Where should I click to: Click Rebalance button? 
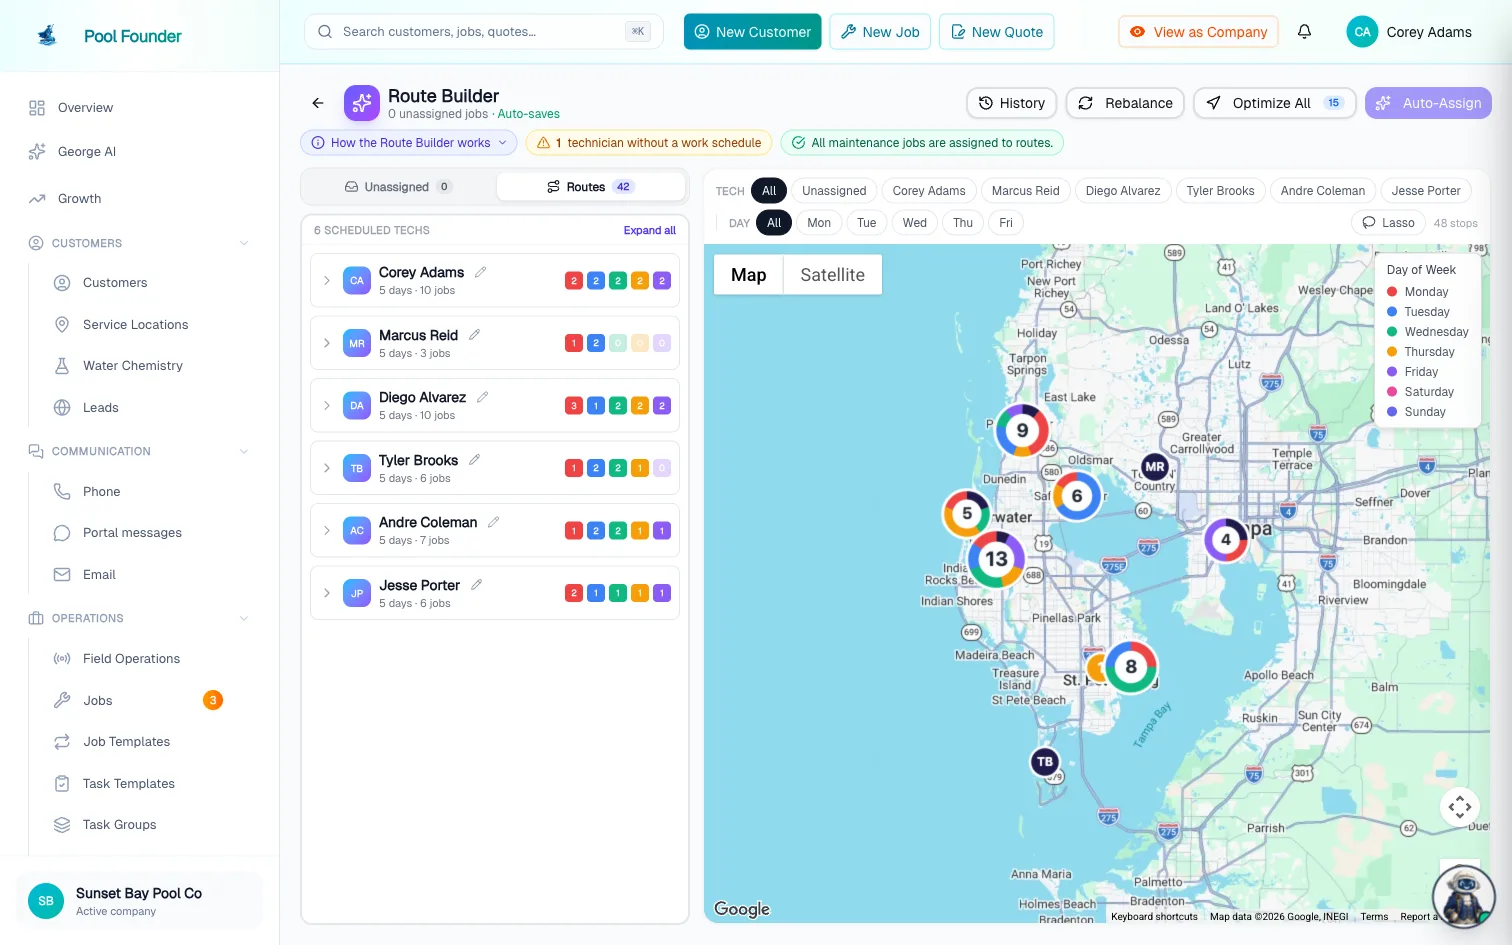pos(1125,103)
